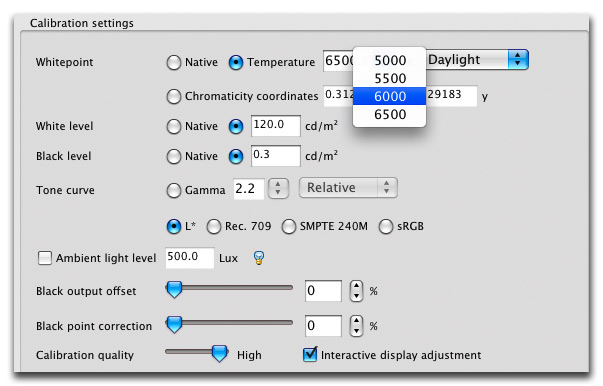Viewport: 603px width, 386px height.
Task: Select Native white level radio button
Action: pos(173,126)
